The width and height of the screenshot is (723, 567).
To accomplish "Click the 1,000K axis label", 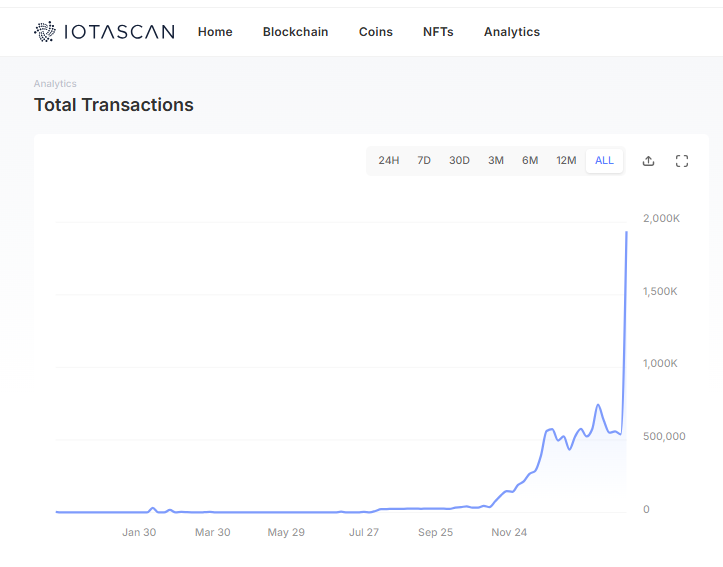I will (660, 363).
